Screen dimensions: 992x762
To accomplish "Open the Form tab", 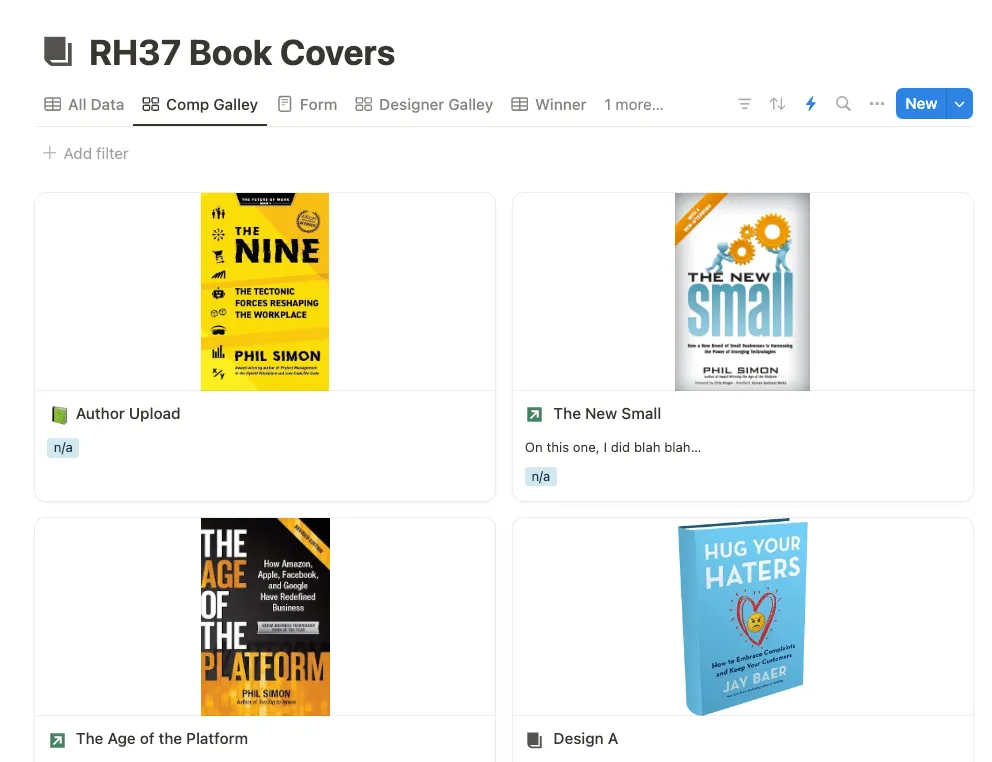I will pos(307,104).
